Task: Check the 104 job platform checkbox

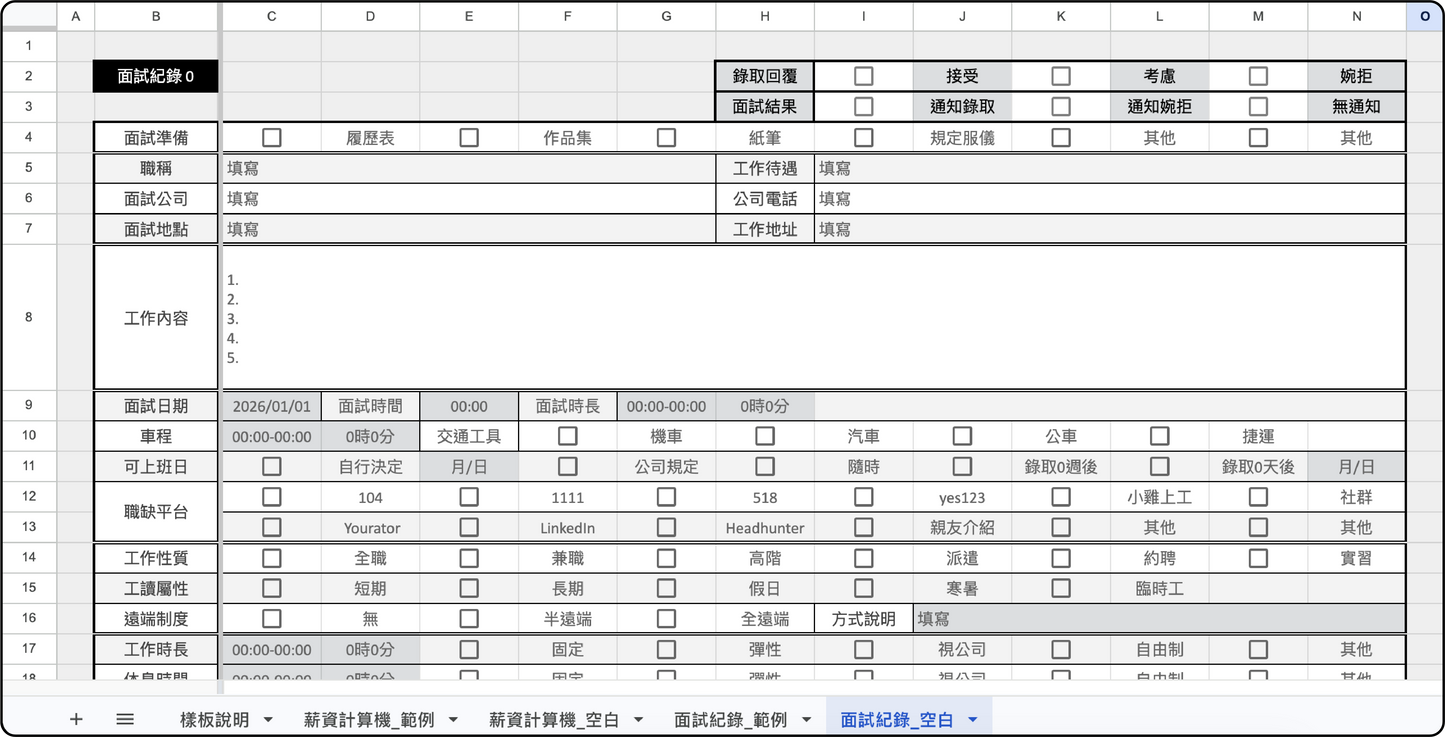Action: tap(271, 496)
